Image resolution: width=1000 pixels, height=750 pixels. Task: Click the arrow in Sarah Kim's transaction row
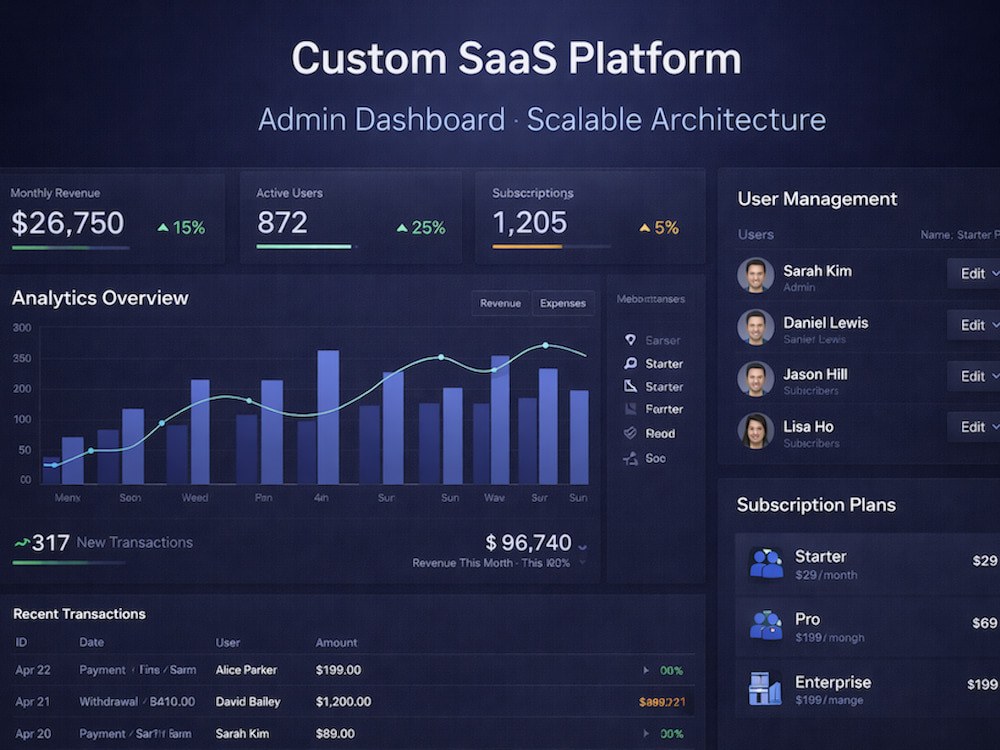(x=646, y=733)
